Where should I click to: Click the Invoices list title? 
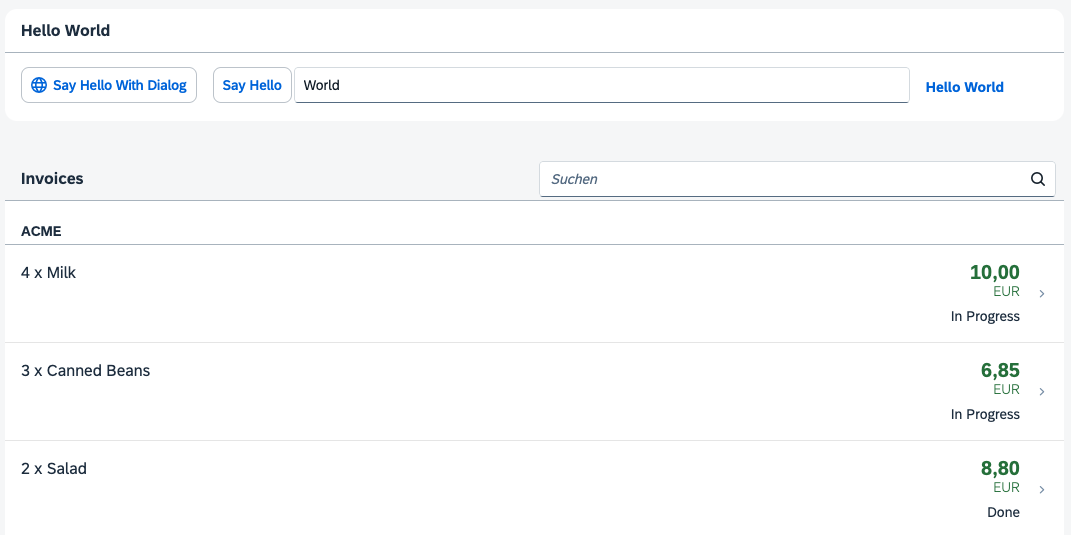pyautogui.click(x=52, y=178)
